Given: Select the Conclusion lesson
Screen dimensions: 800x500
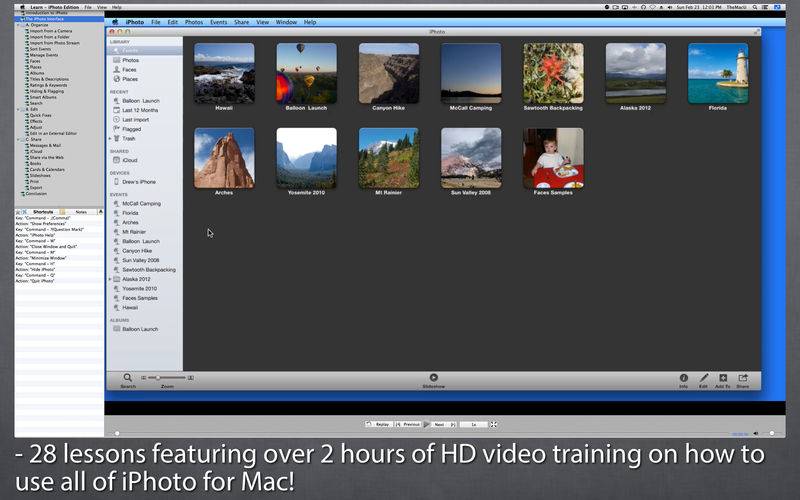Looking at the screenshot, I should click(x=36, y=193).
